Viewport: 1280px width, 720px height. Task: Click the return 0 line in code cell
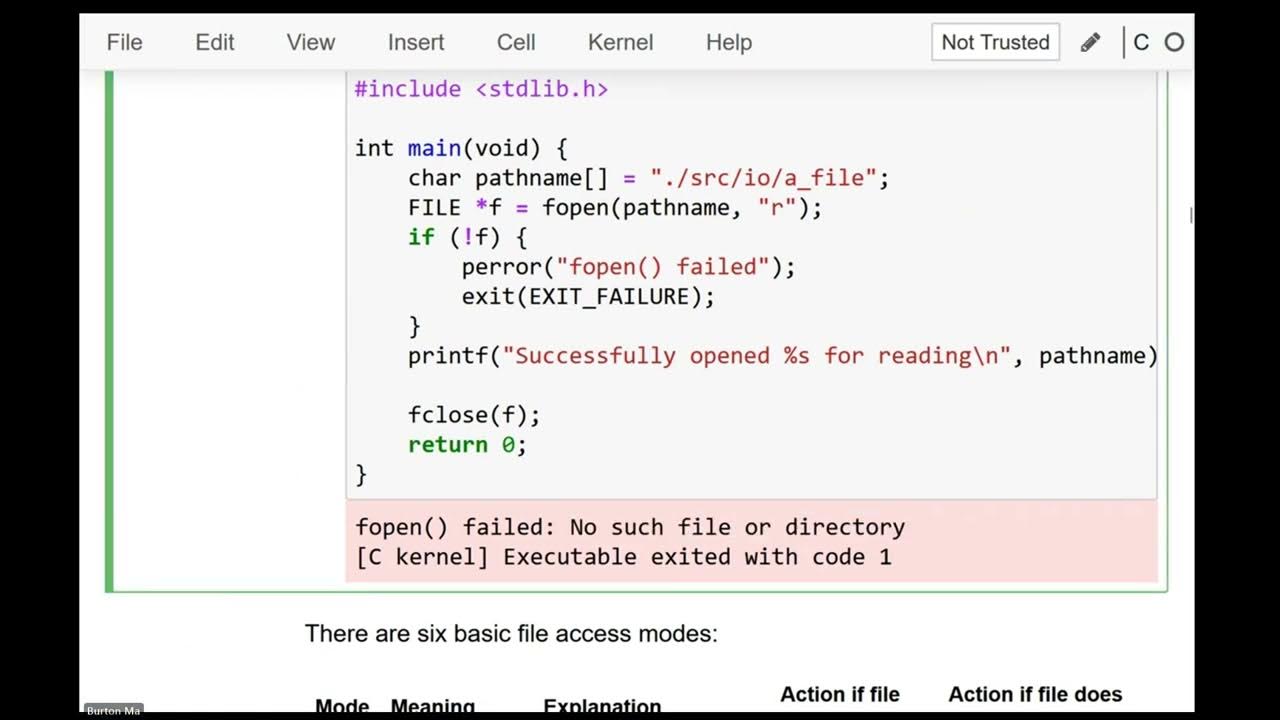466,445
